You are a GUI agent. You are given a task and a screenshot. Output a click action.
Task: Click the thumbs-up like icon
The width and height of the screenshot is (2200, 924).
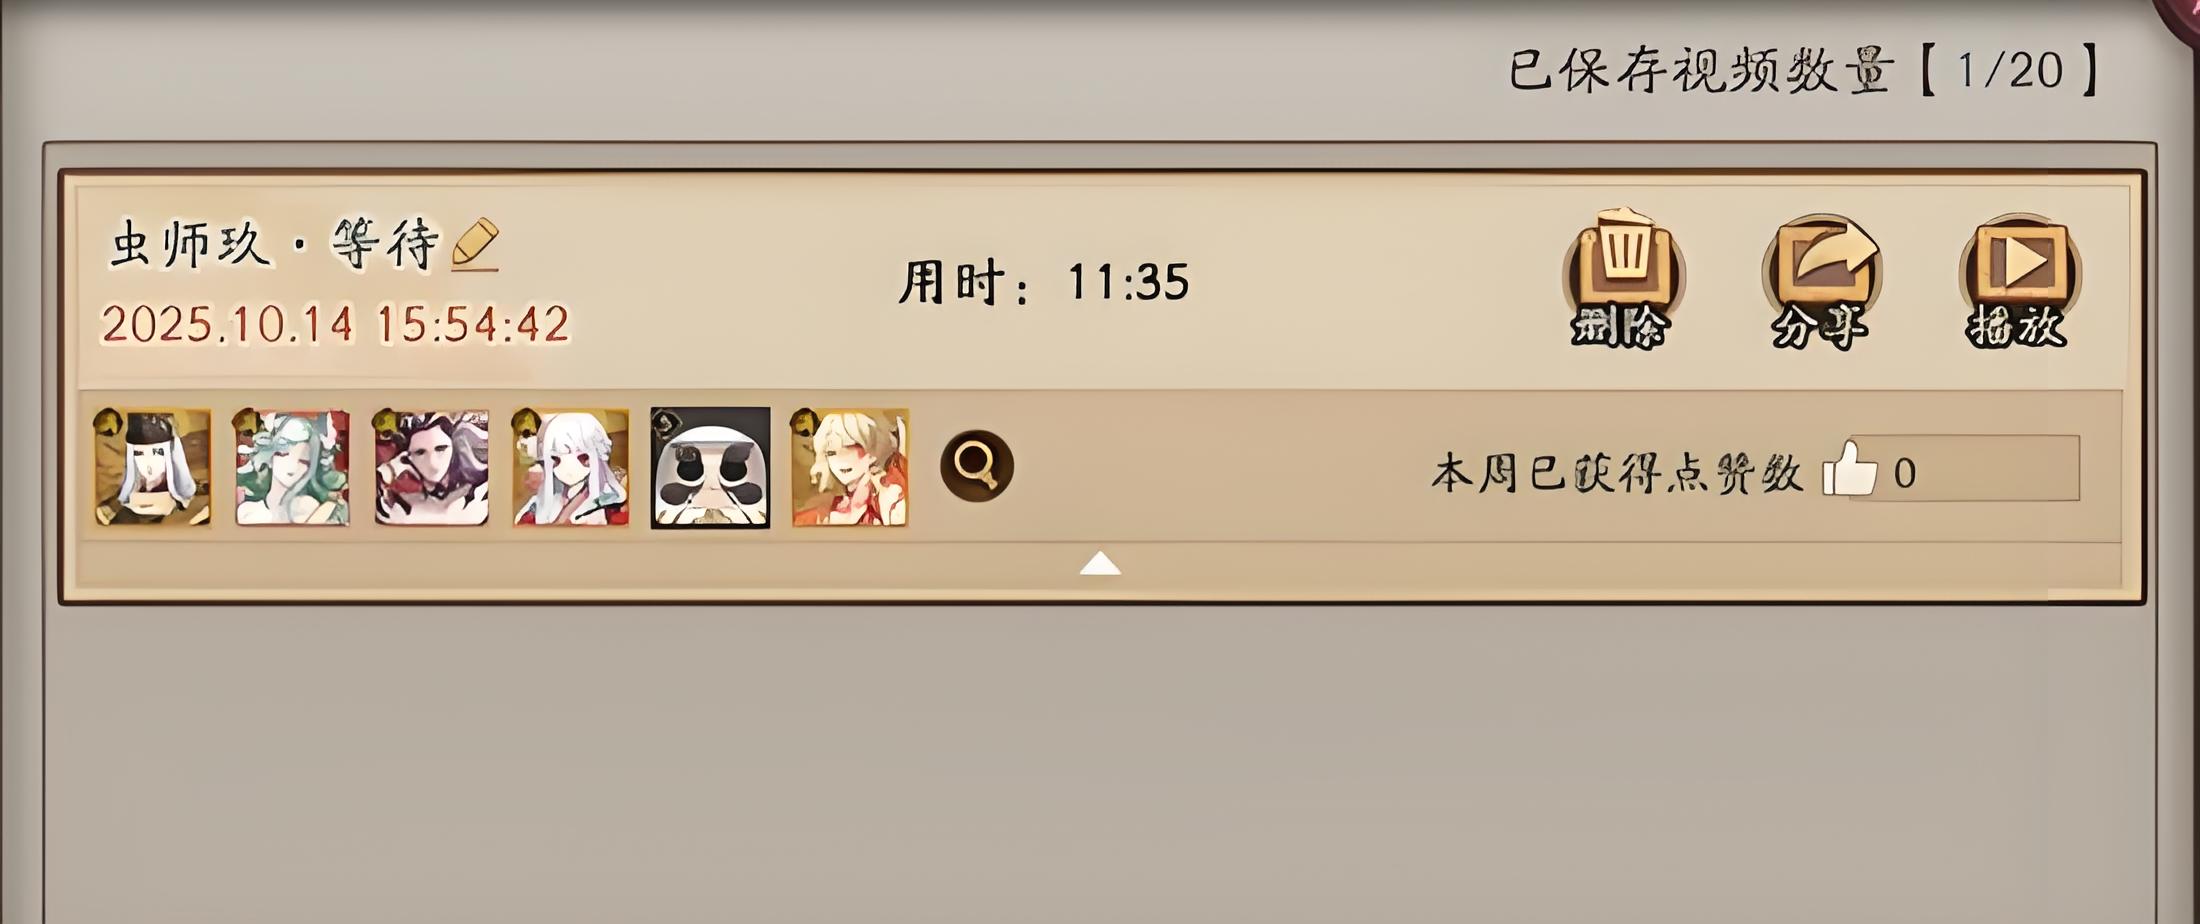[1849, 469]
